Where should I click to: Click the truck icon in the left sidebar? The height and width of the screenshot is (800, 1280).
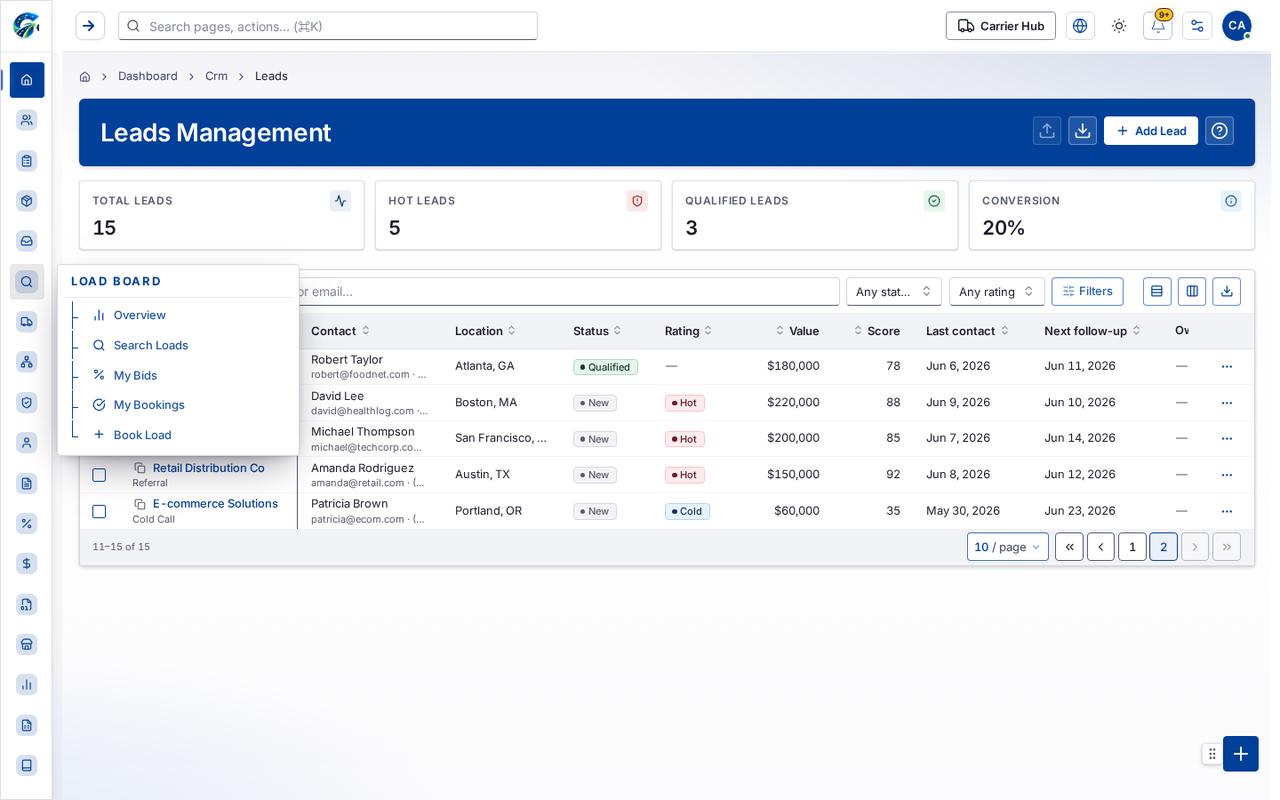pos(27,322)
